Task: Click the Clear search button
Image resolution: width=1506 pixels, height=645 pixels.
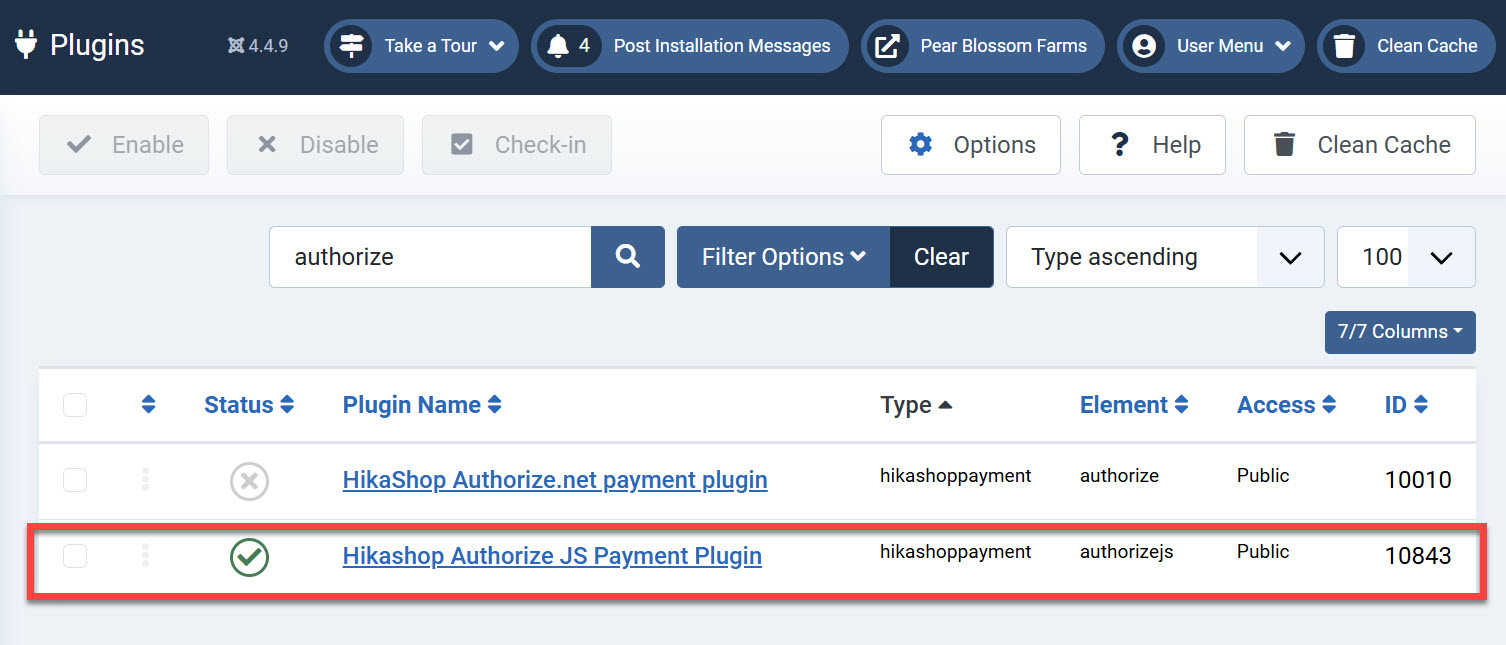Action: 941,257
